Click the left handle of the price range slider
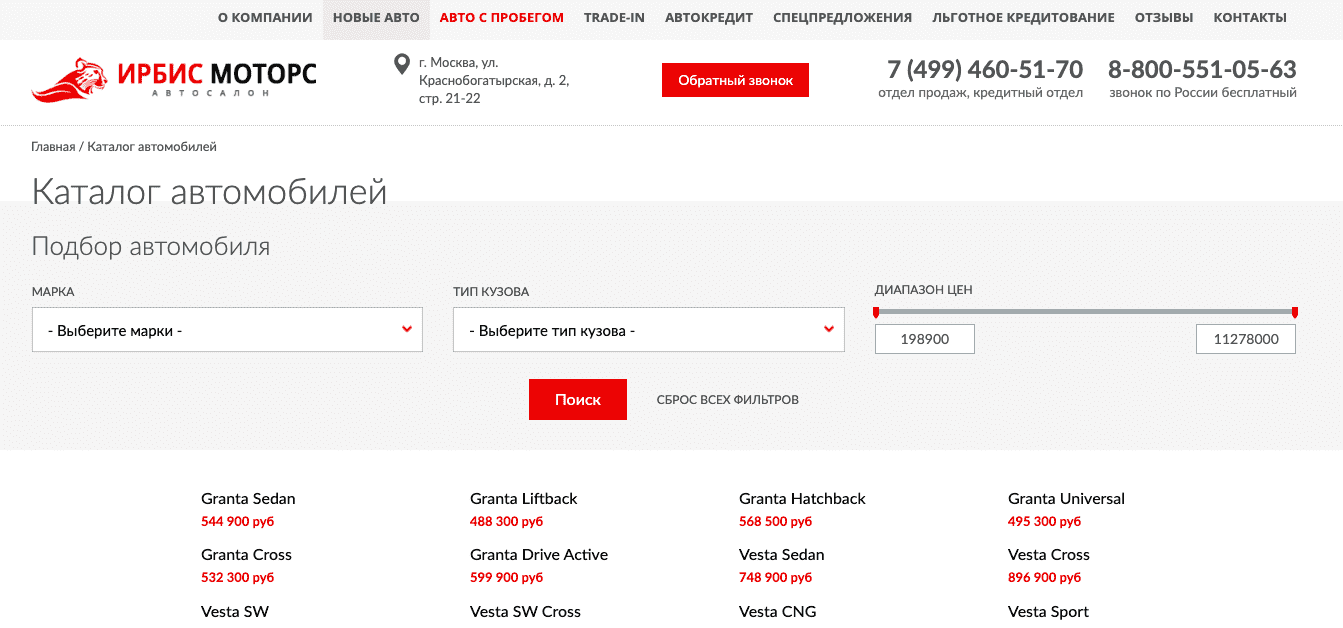The height and width of the screenshot is (628, 1343). tap(877, 312)
